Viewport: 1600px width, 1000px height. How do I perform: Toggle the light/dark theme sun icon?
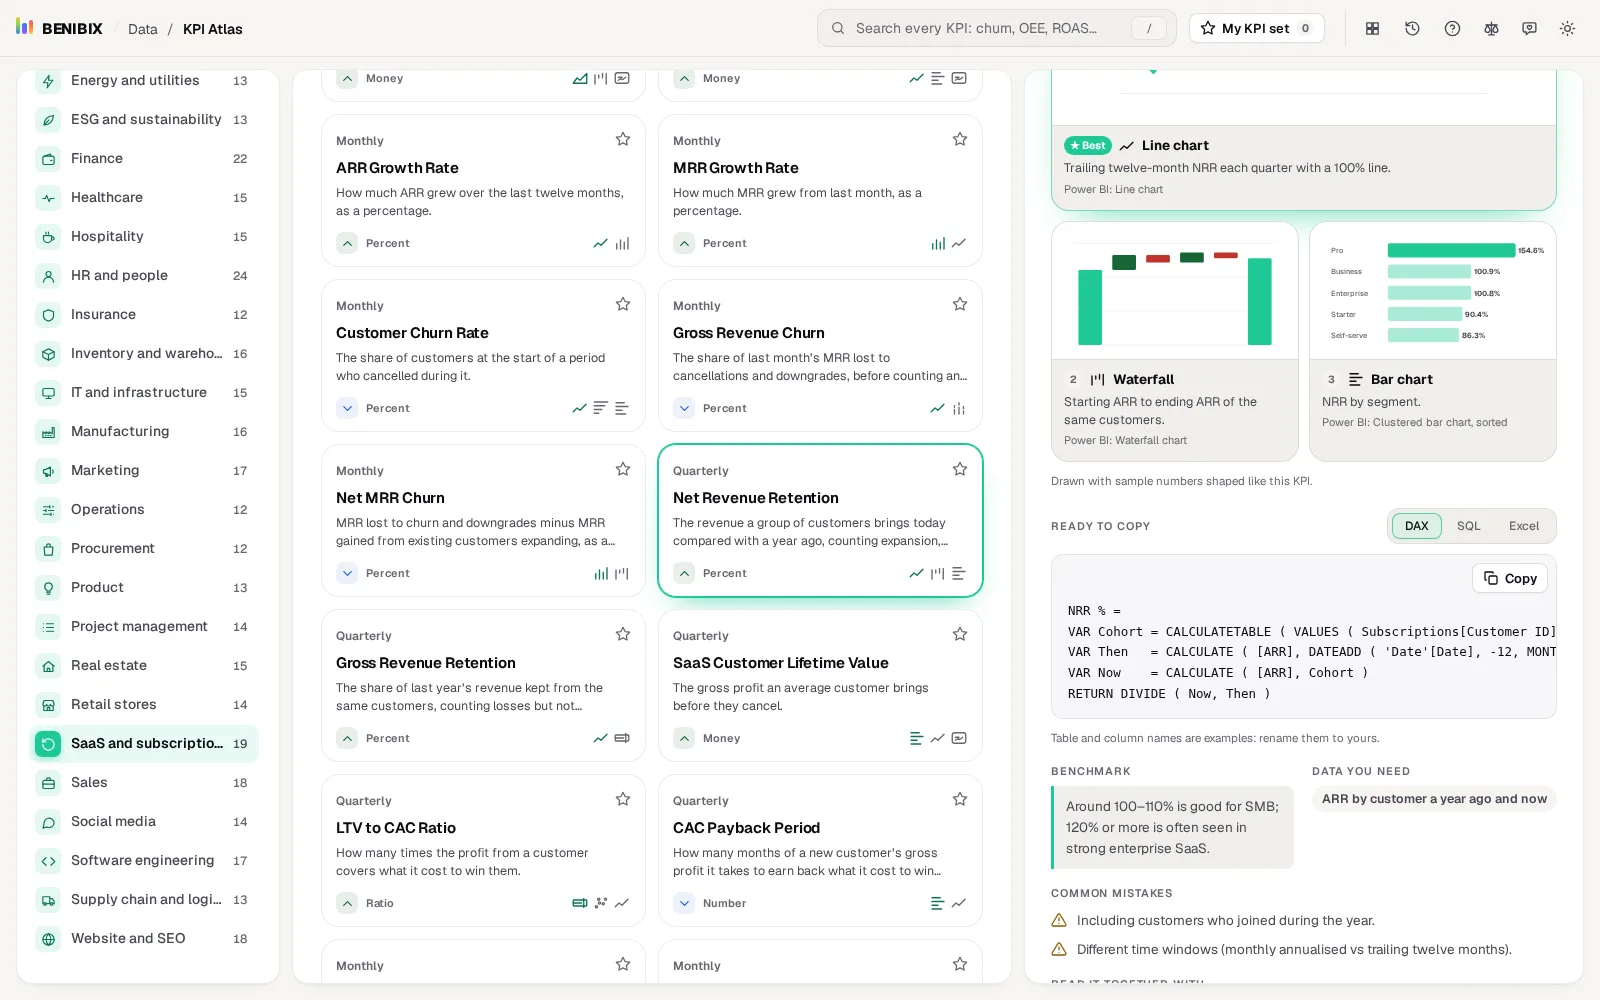(1567, 29)
